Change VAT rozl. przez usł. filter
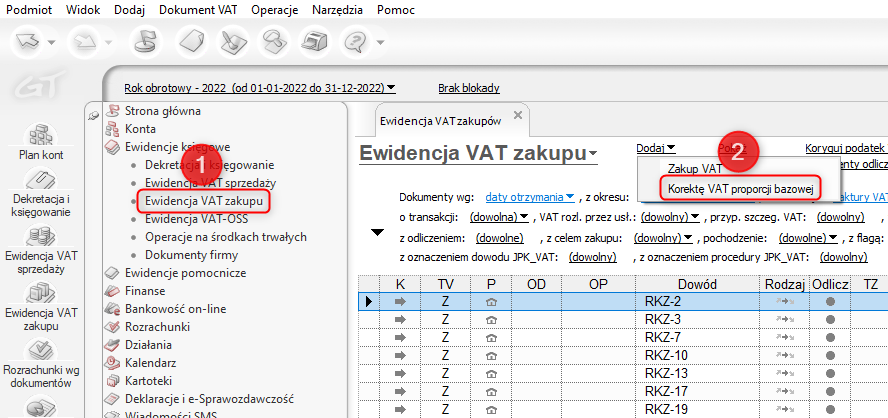Image resolution: width=888 pixels, height=418 pixels. [x=671, y=217]
